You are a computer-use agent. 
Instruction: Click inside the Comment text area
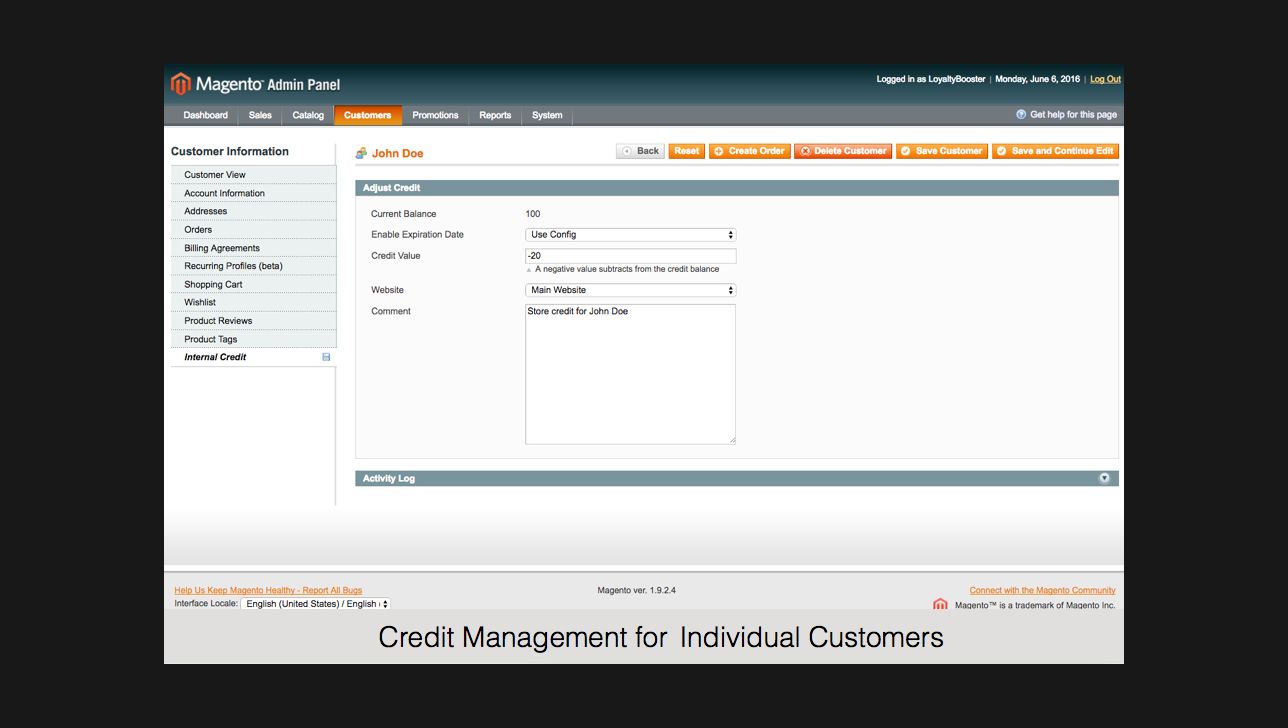click(x=630, y=374)
